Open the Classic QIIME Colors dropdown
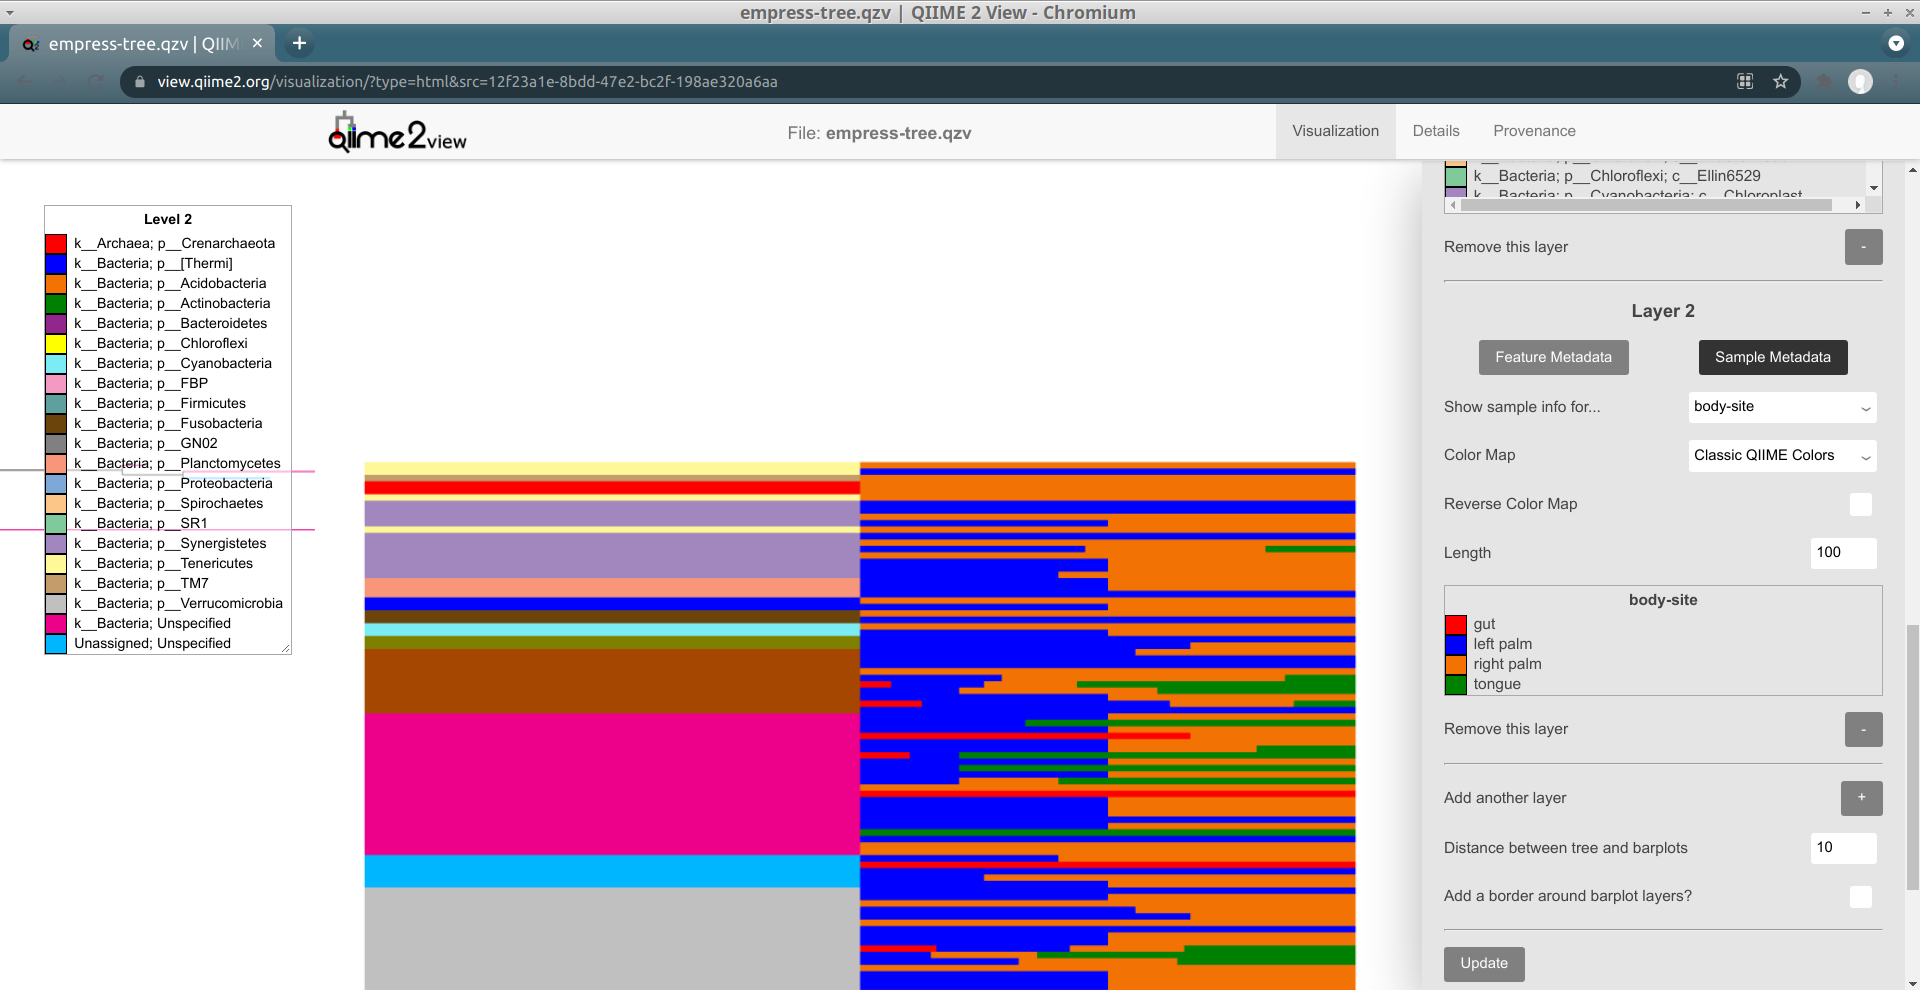This screenshot has width=1920, height=990. [1781, 455]
